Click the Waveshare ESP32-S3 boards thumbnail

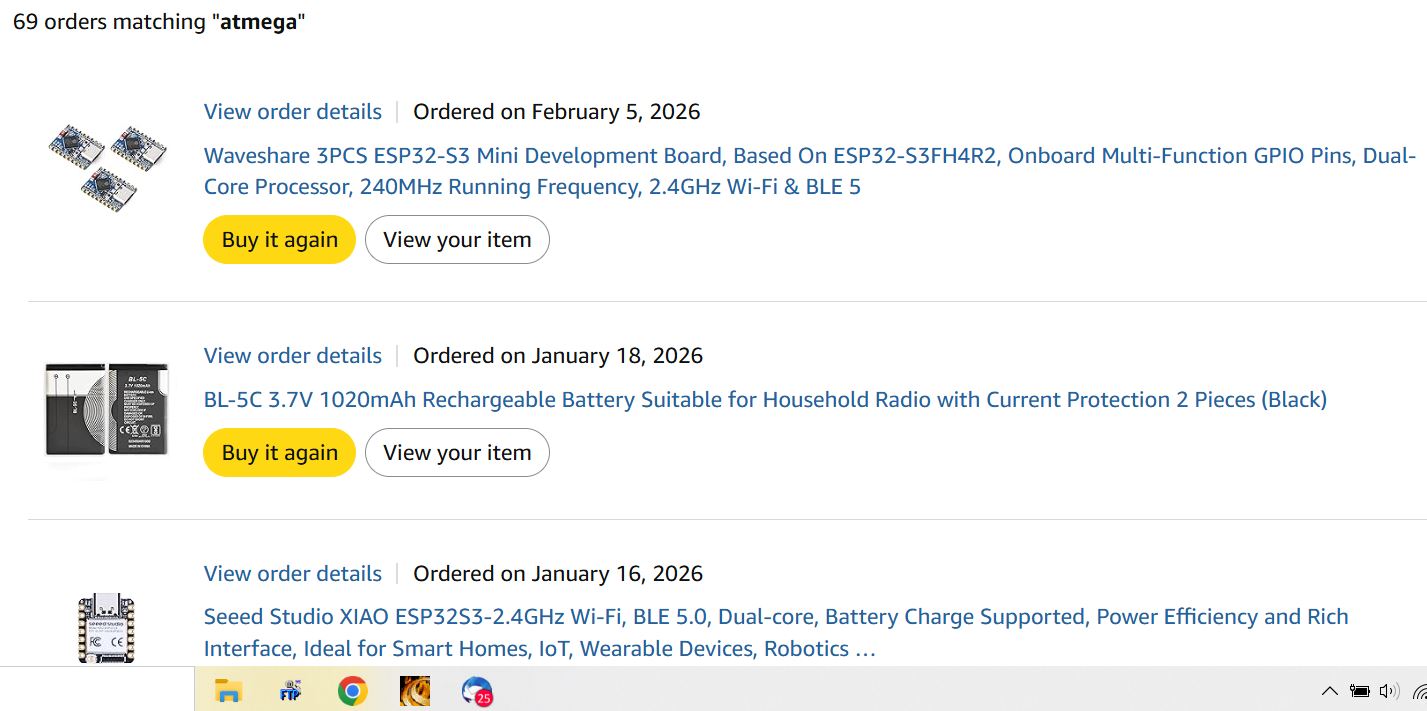(108, 166)
